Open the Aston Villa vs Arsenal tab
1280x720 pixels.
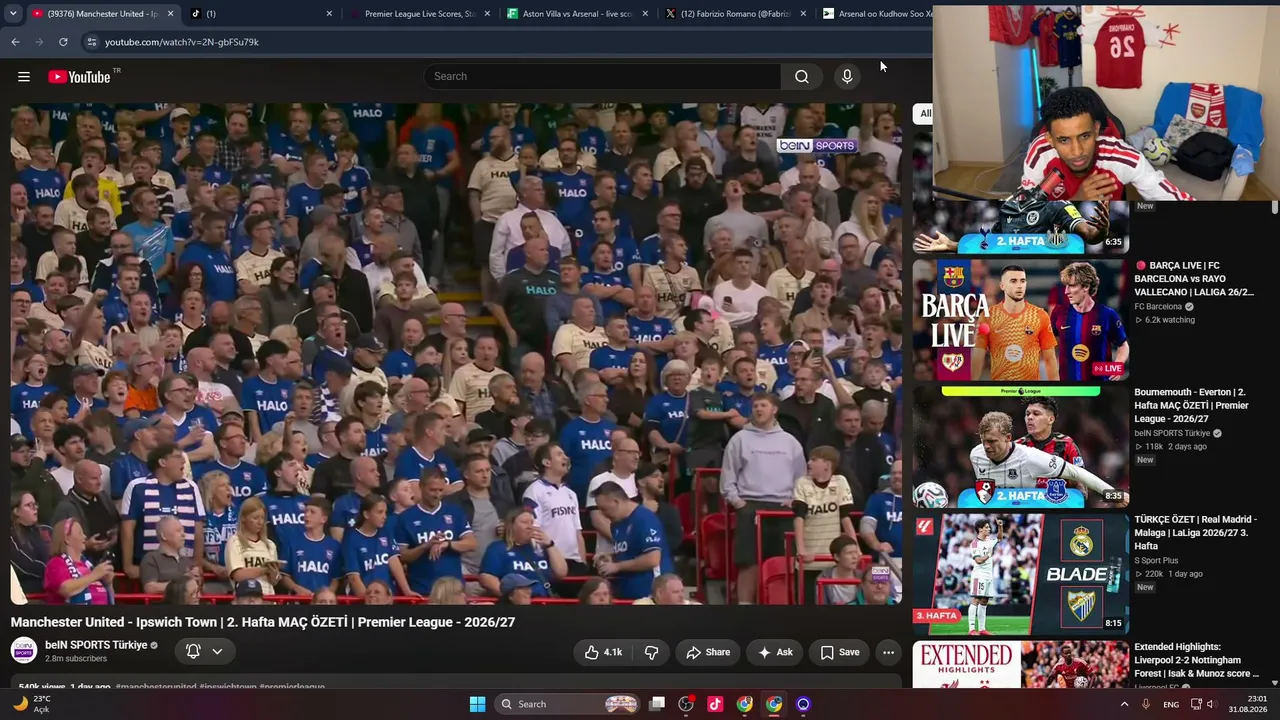click(x=578, y=14)
